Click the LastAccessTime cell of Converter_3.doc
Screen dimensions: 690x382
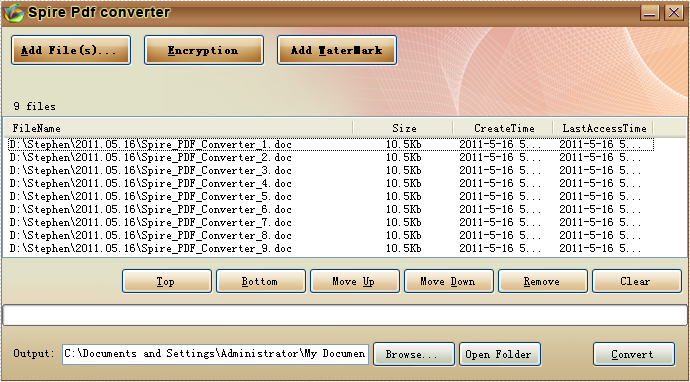click(x=601, y=170)
